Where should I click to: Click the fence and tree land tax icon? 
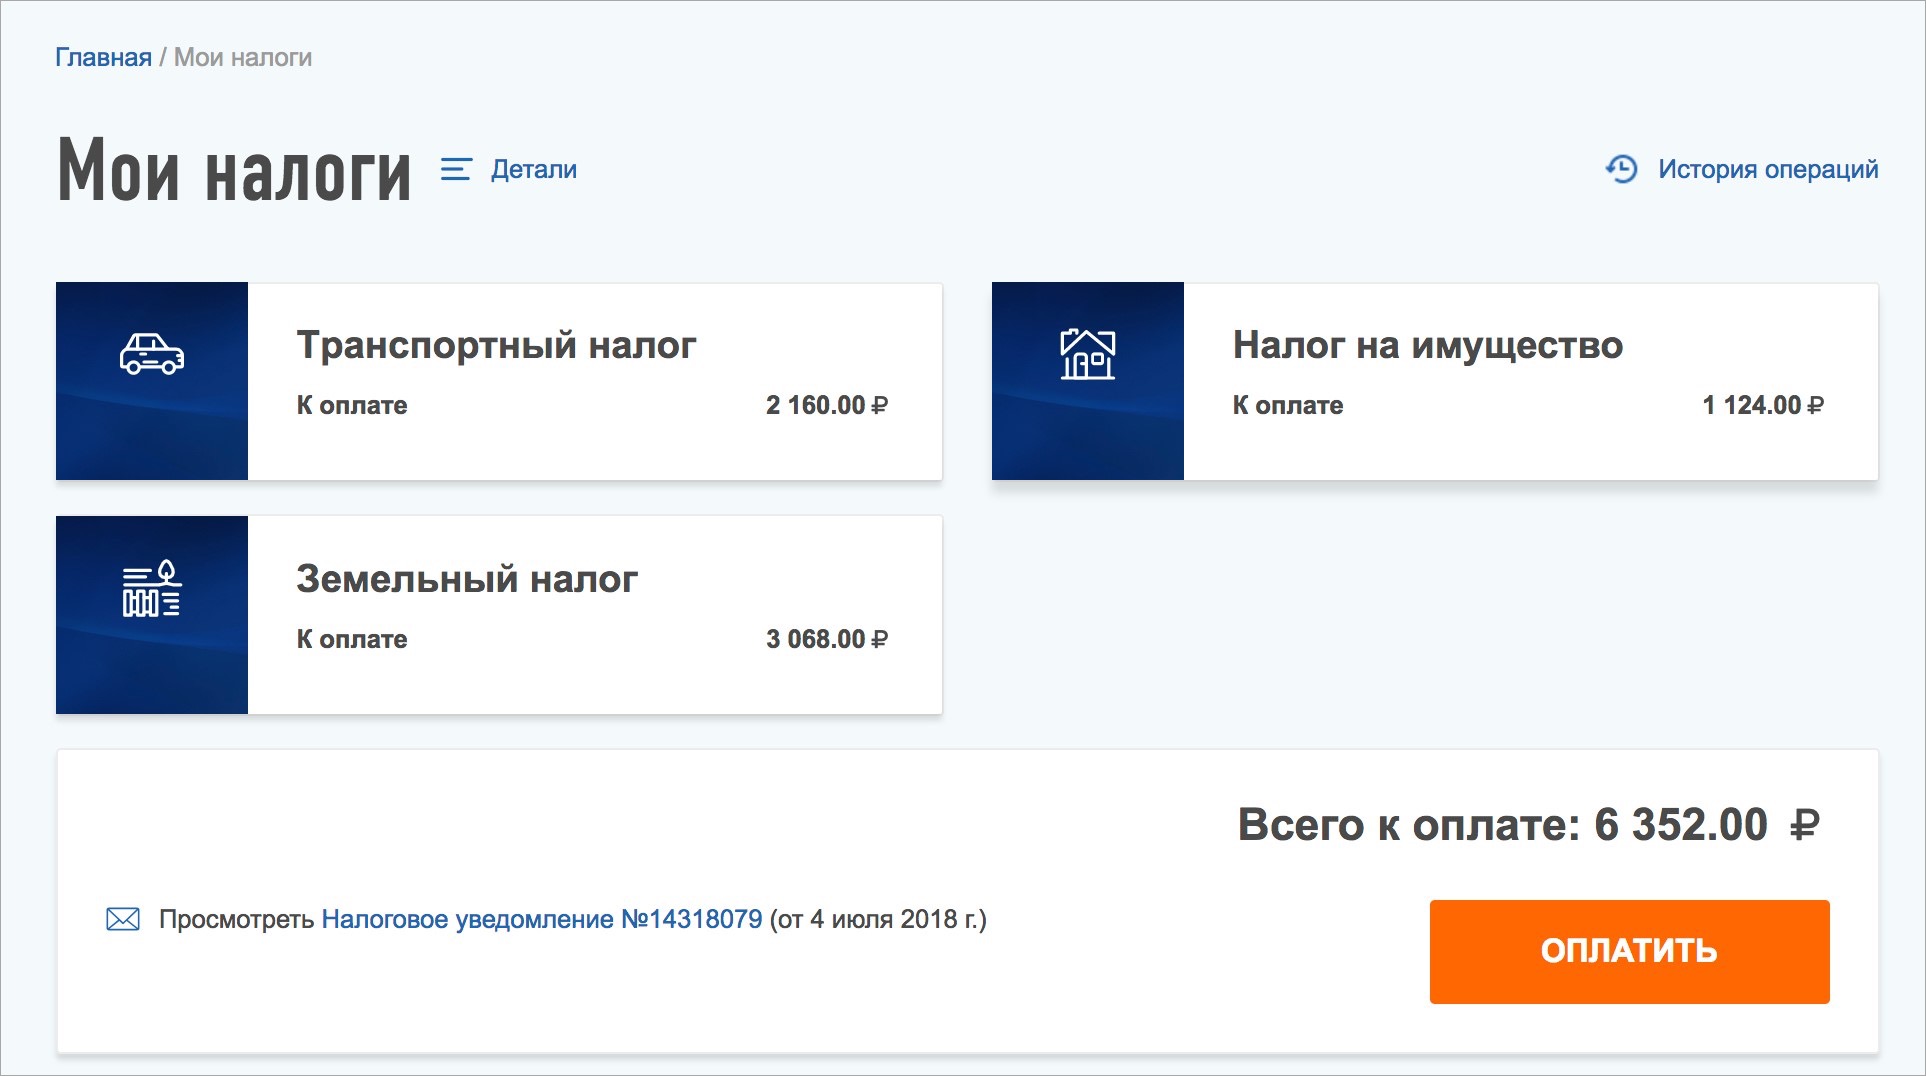pos(151,588)
